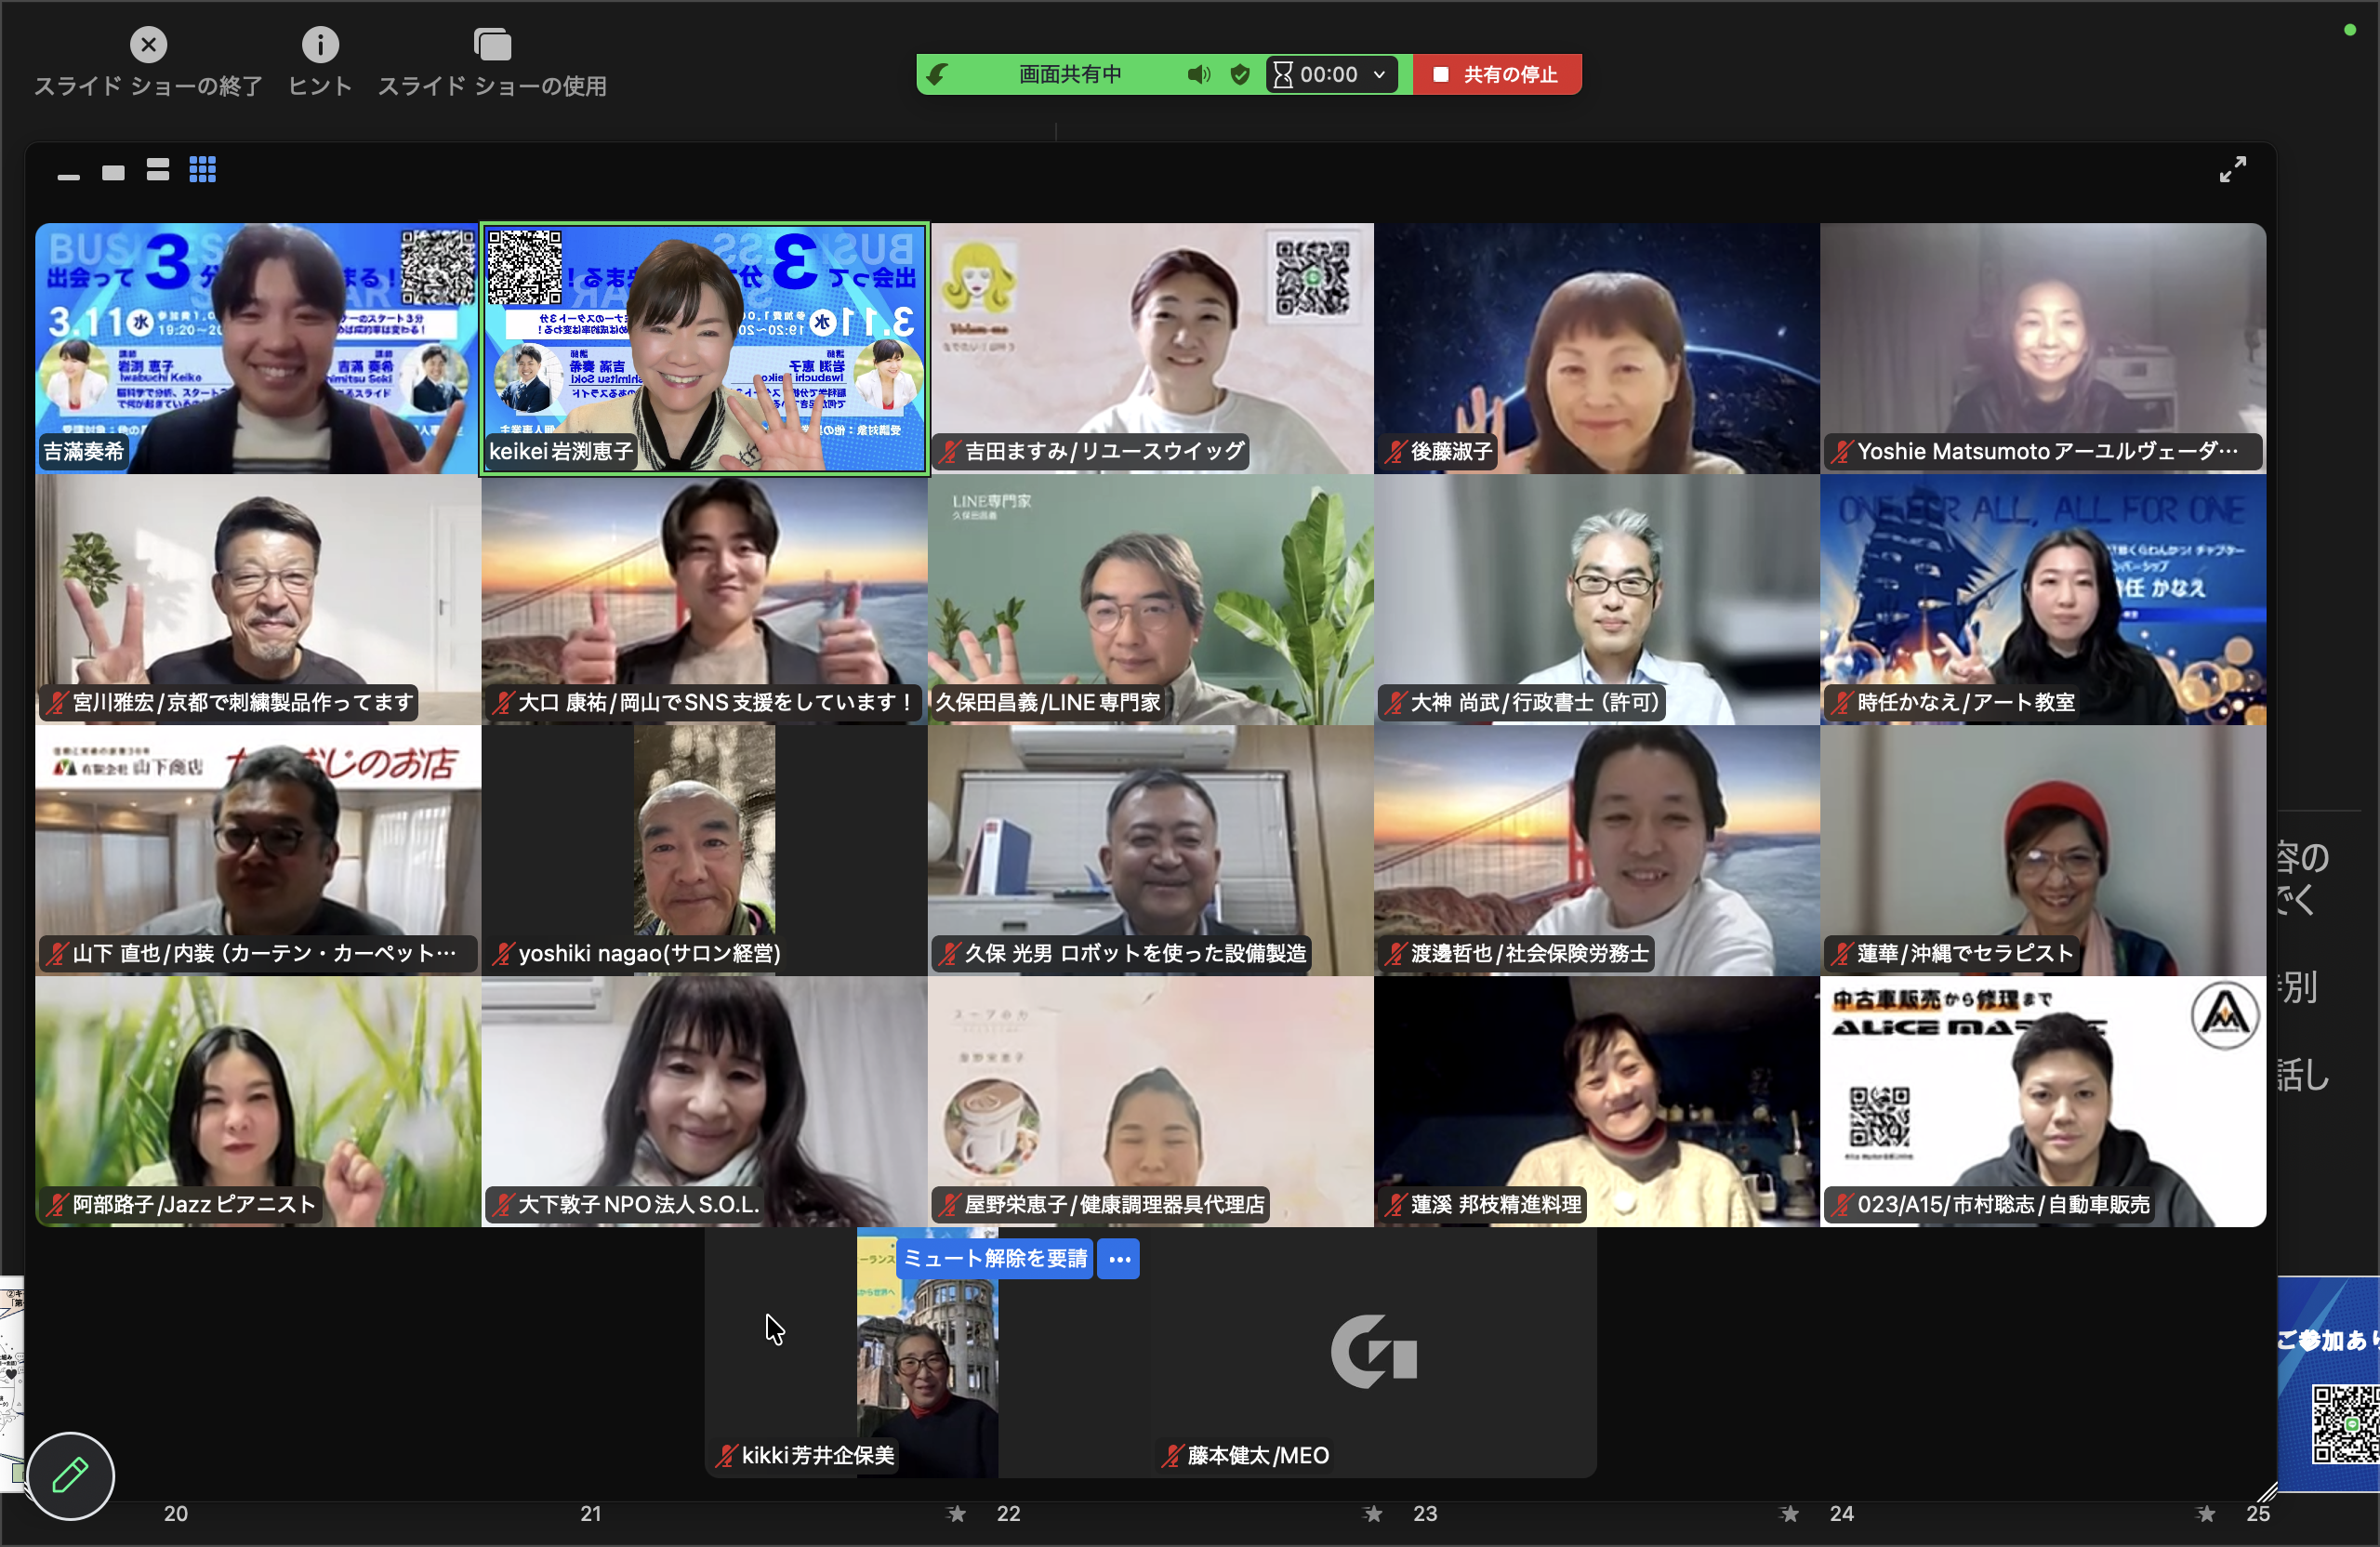Click the End Slide Show X icon
Viewport: 2380px width, 1547px height.
[x=148, y=45]
